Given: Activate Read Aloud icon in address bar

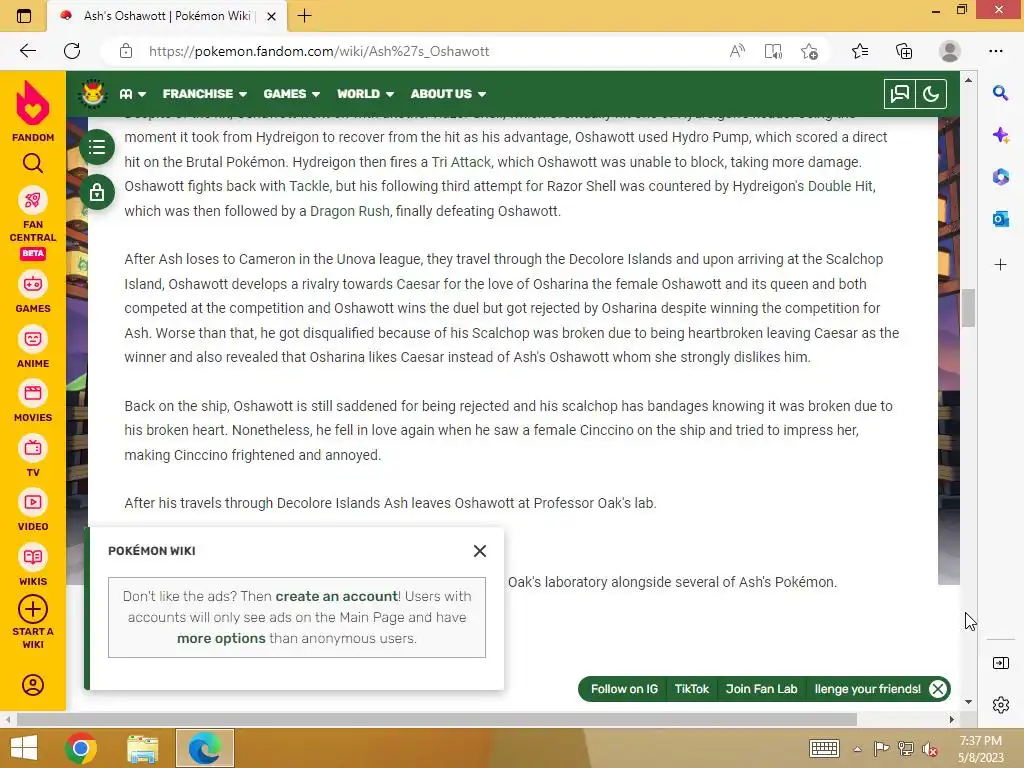Looking at the screenshot, I should coord(737,51).
